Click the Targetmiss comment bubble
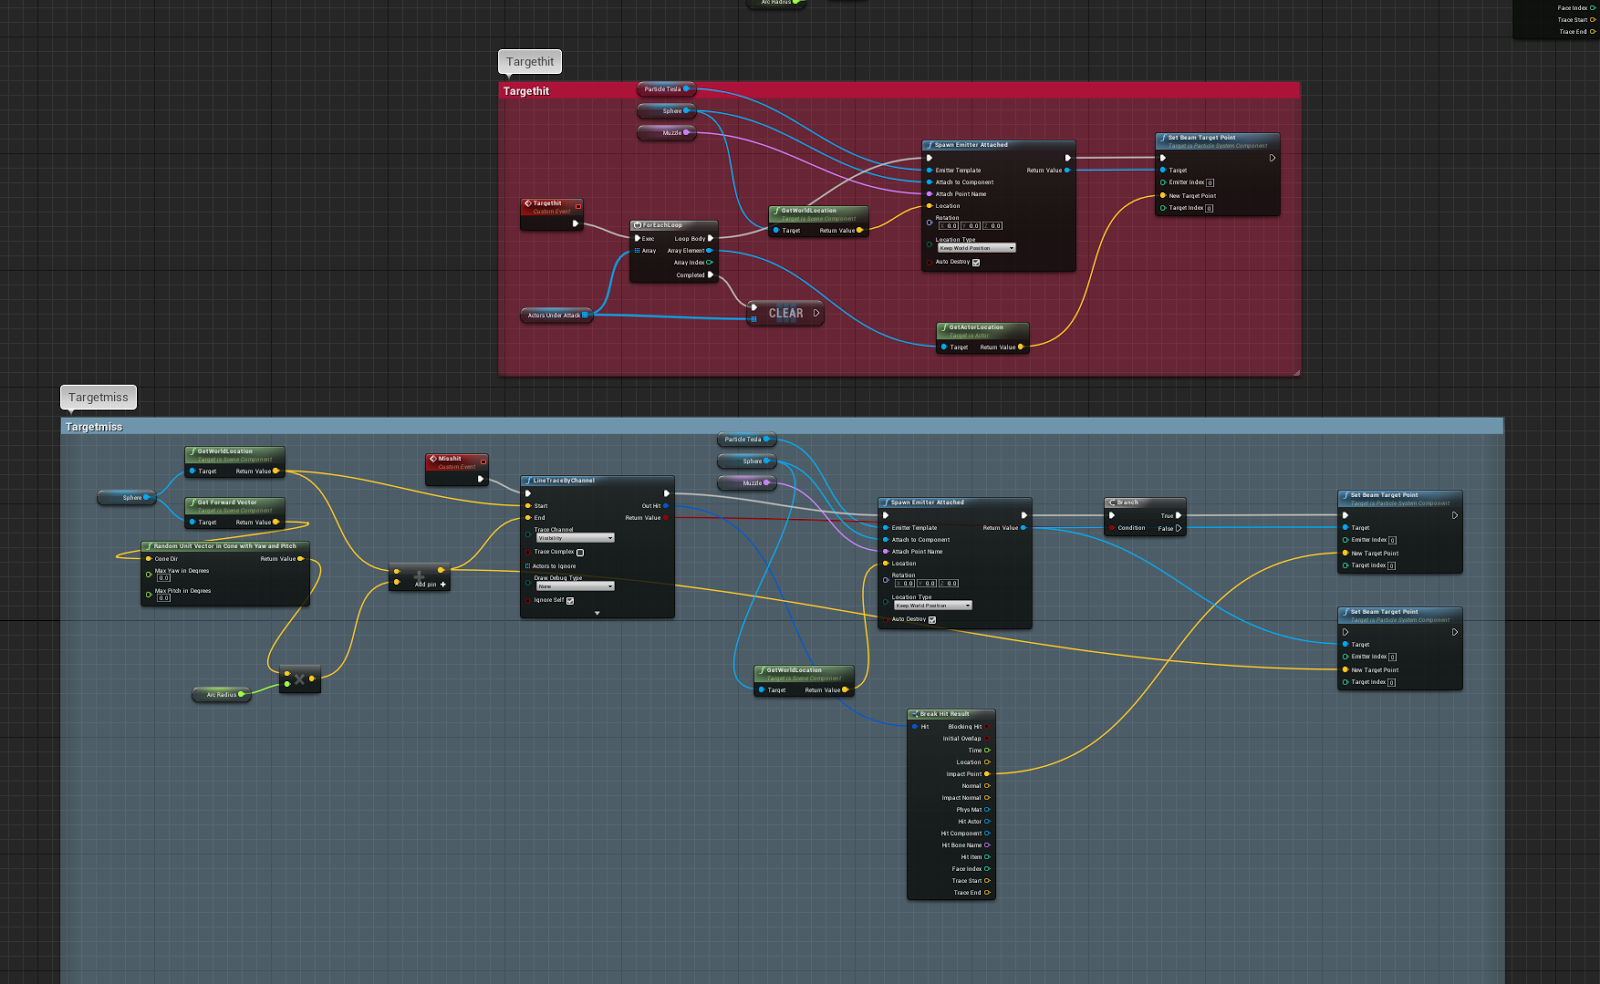 (x=98, y=397)
